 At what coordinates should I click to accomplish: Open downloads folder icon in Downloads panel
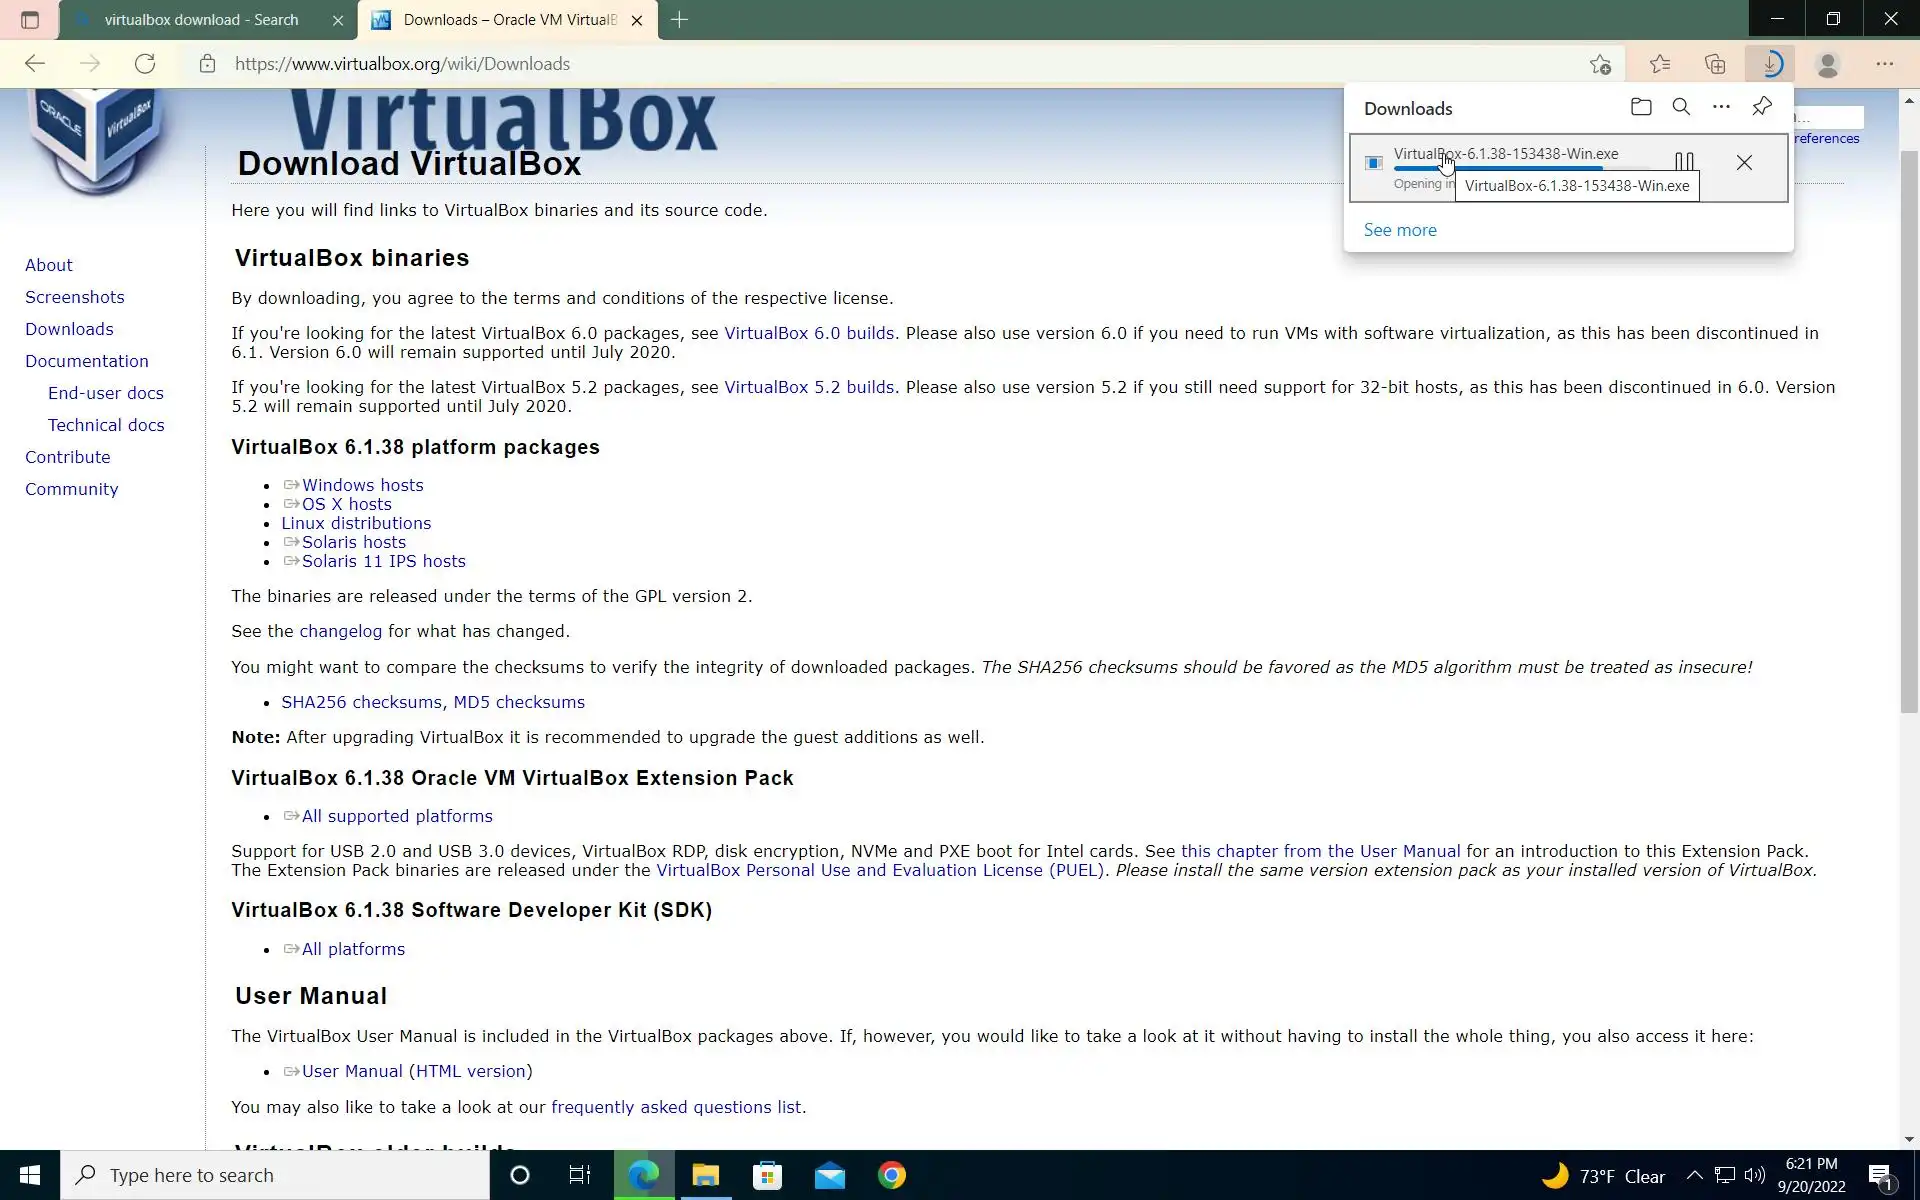(x=1640, y=107)
